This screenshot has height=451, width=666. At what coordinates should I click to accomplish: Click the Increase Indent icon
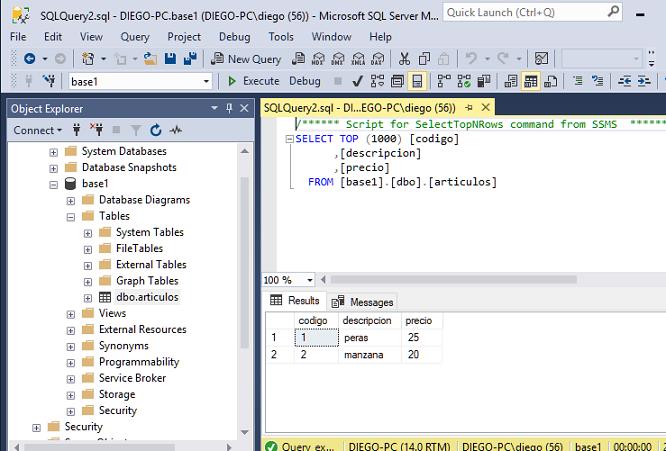[644, 81]
